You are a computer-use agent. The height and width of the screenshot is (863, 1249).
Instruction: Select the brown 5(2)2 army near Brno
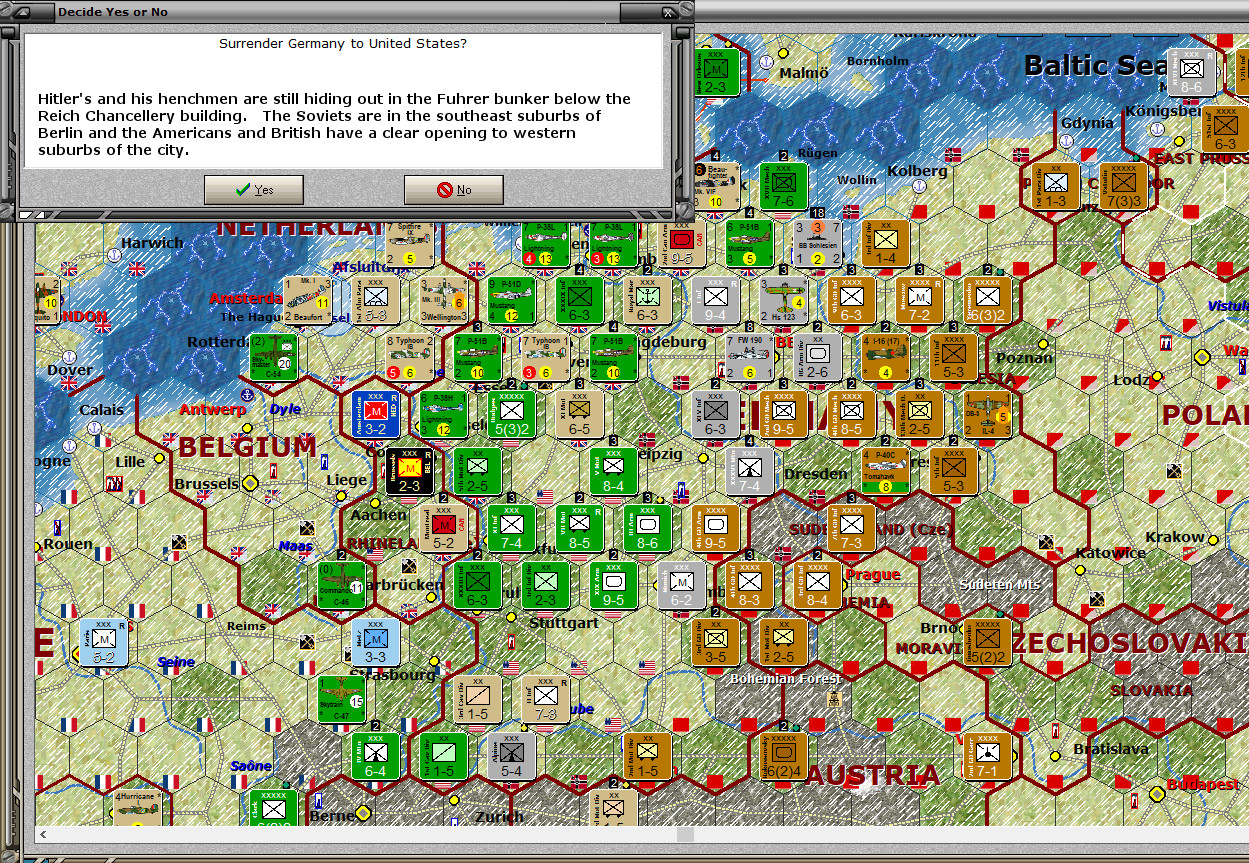(987, 642)
